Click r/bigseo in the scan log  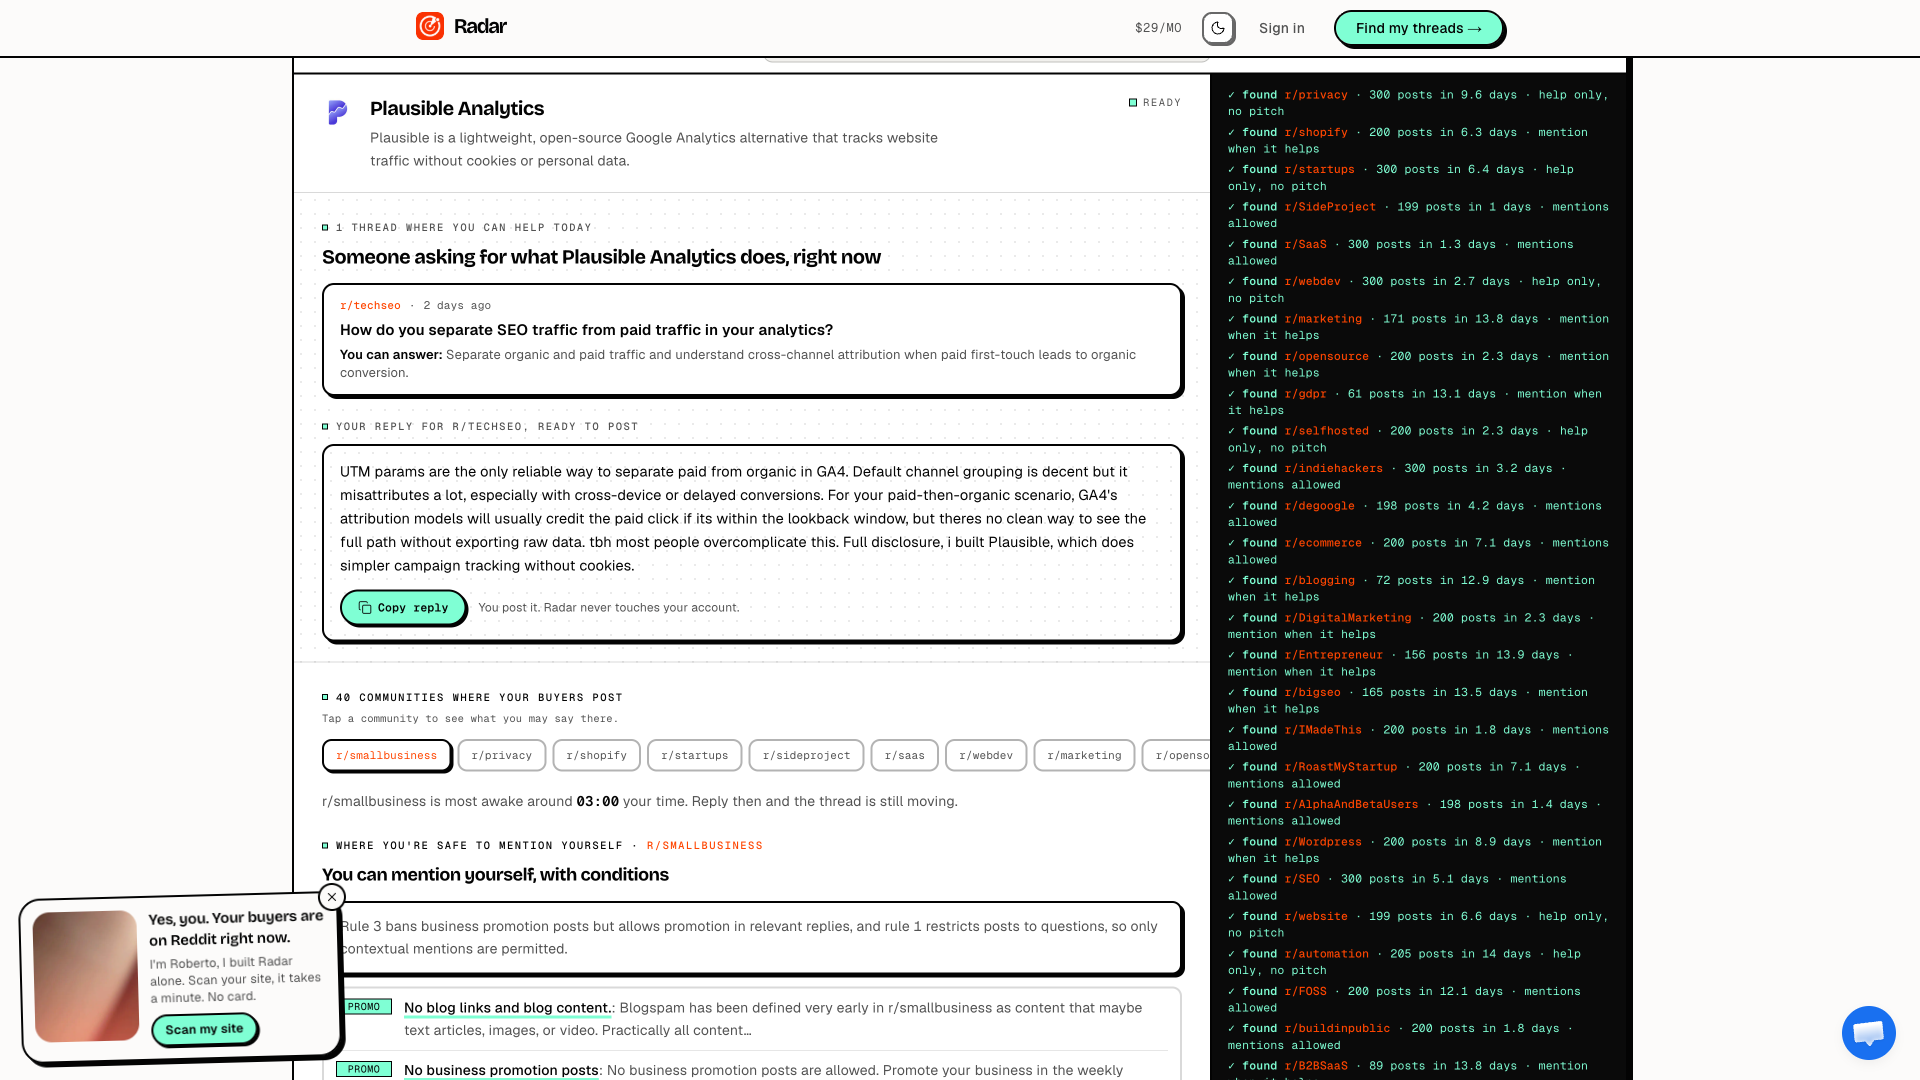(1313, 692)
